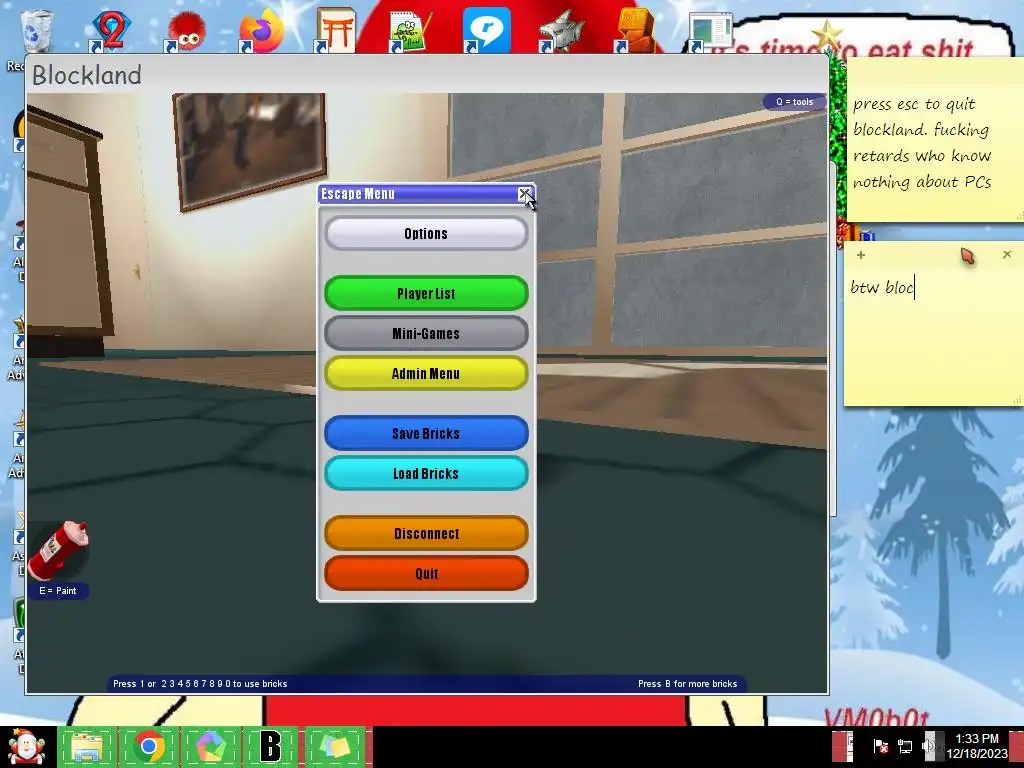Click the volume speaker tray icon

click(x=929, y=746)
